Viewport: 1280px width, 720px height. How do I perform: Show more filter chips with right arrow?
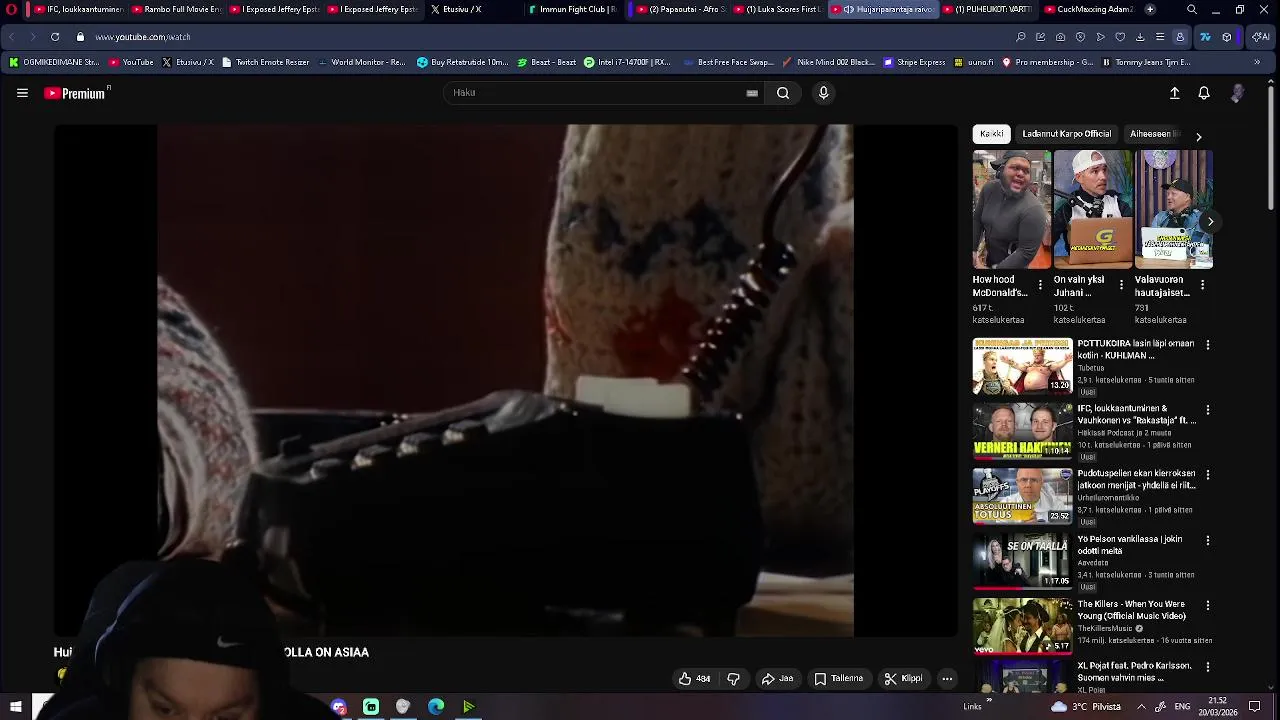click(1198, 136)
